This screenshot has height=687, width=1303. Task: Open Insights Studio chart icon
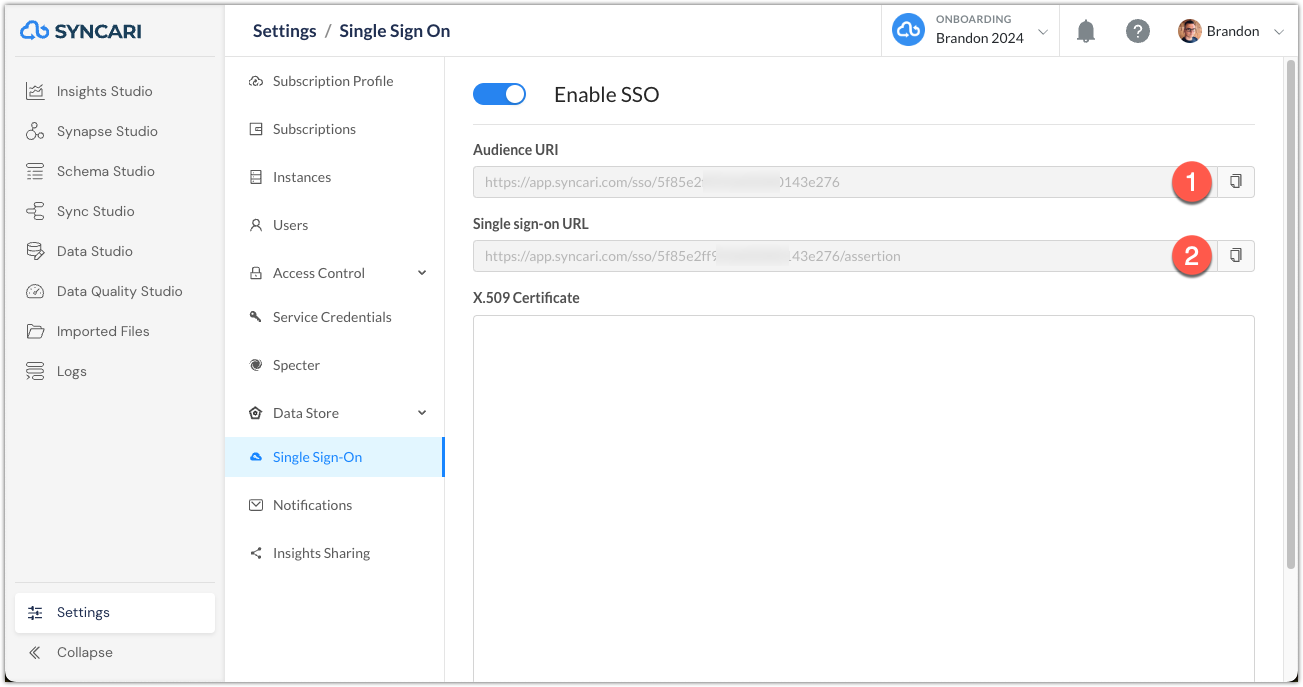tap(35, 91)
